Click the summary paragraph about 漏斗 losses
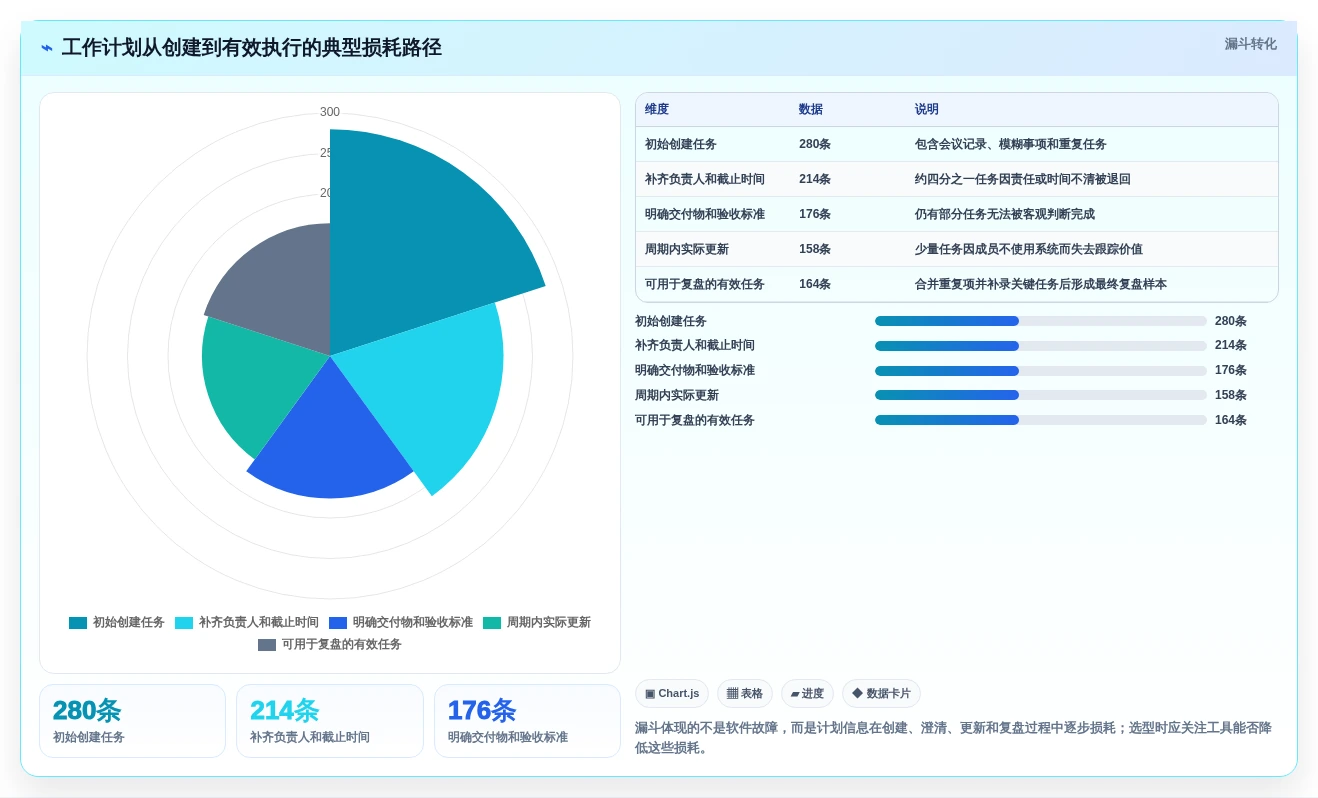 pos(954,738)
